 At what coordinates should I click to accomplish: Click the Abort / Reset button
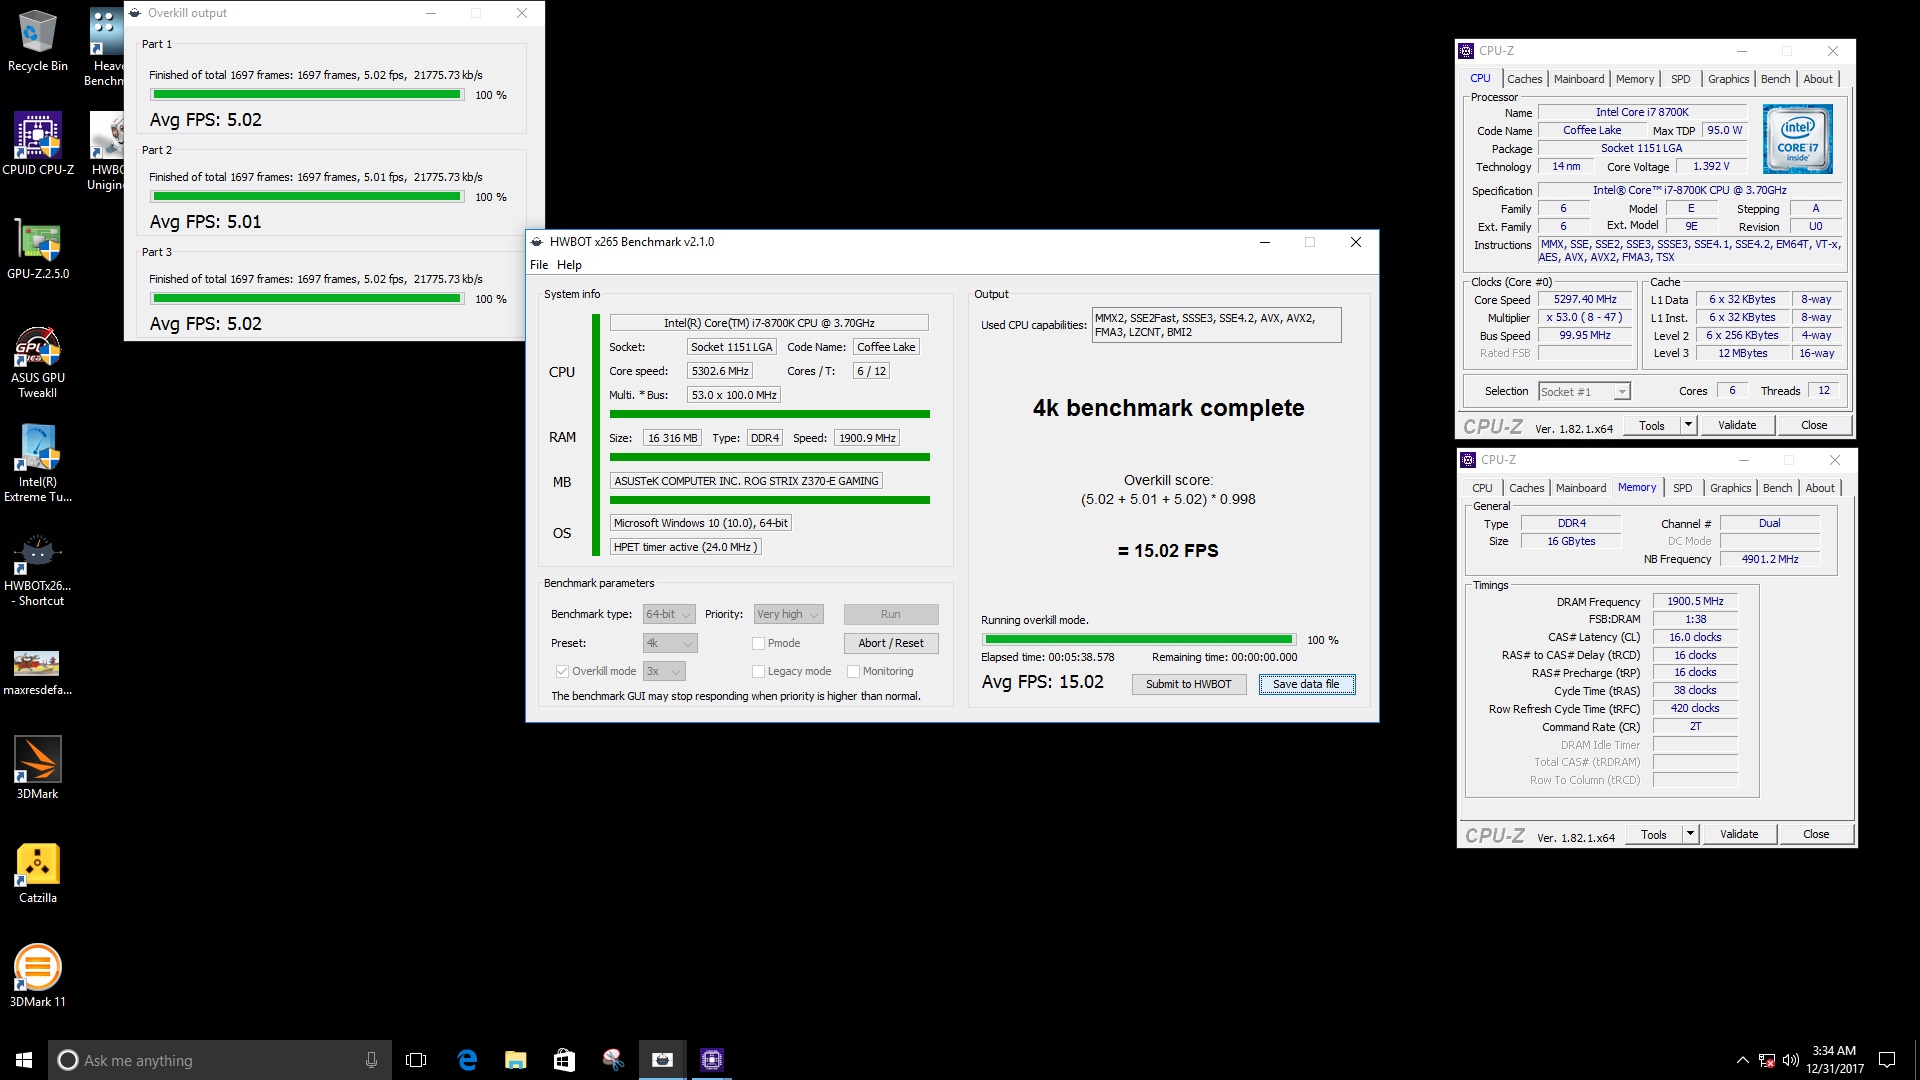[x=891, y=643]
